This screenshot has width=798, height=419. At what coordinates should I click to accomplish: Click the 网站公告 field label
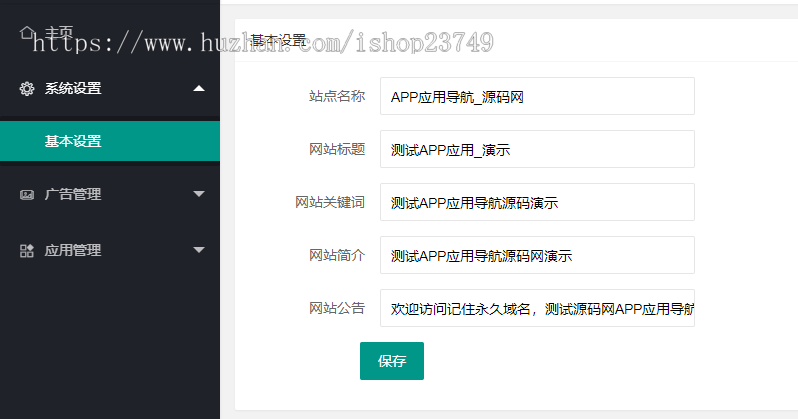[x=337, y=308]
